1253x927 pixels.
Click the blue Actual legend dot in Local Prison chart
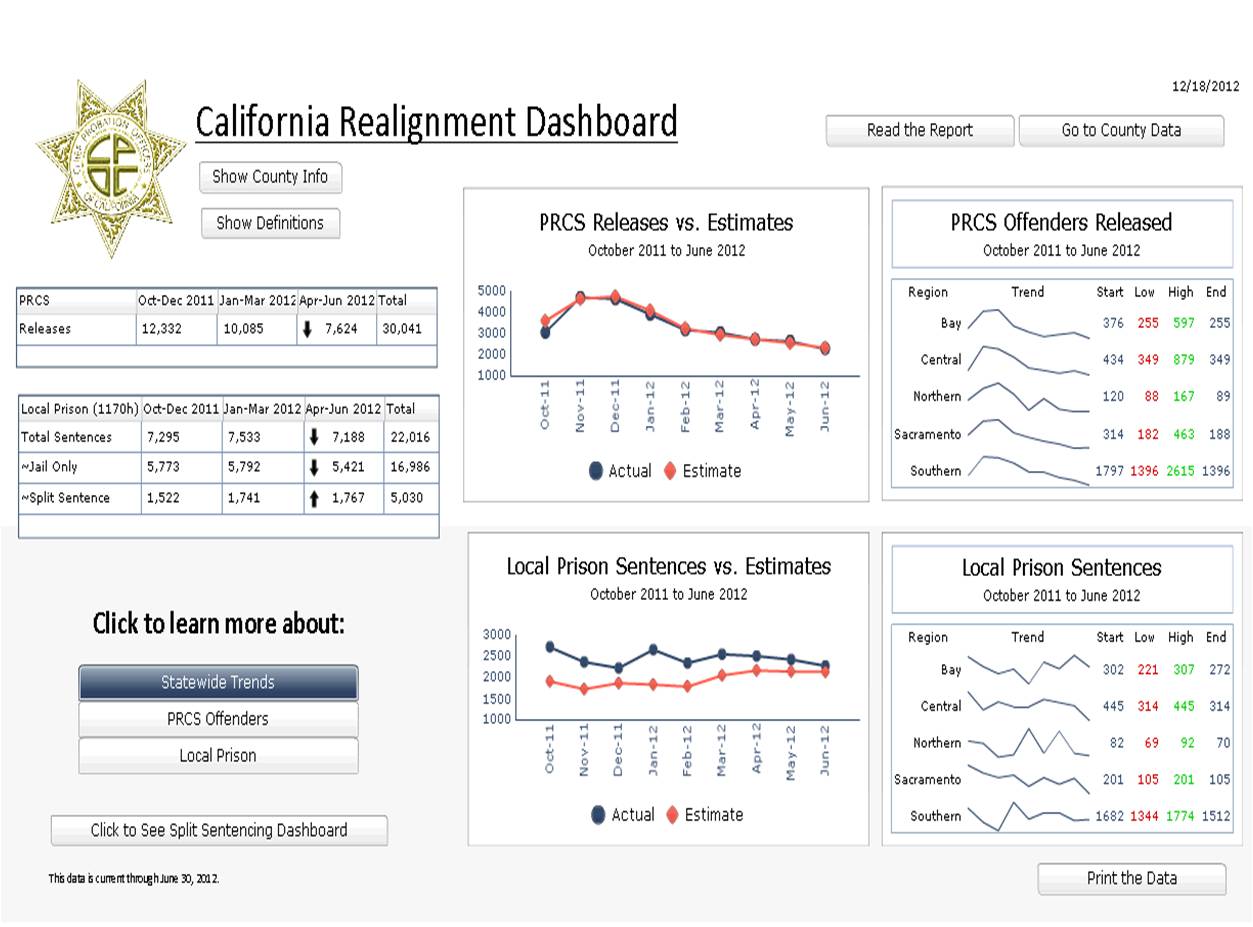(x=598, y=815)
